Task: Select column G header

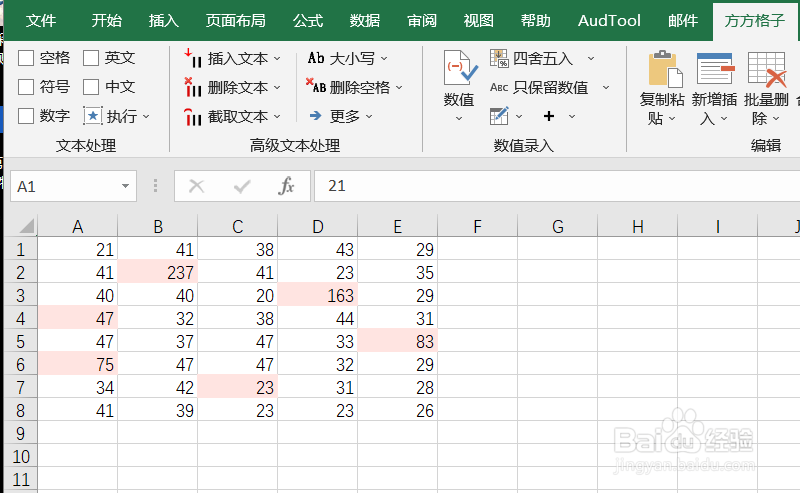Action: (x=558, y=226)
